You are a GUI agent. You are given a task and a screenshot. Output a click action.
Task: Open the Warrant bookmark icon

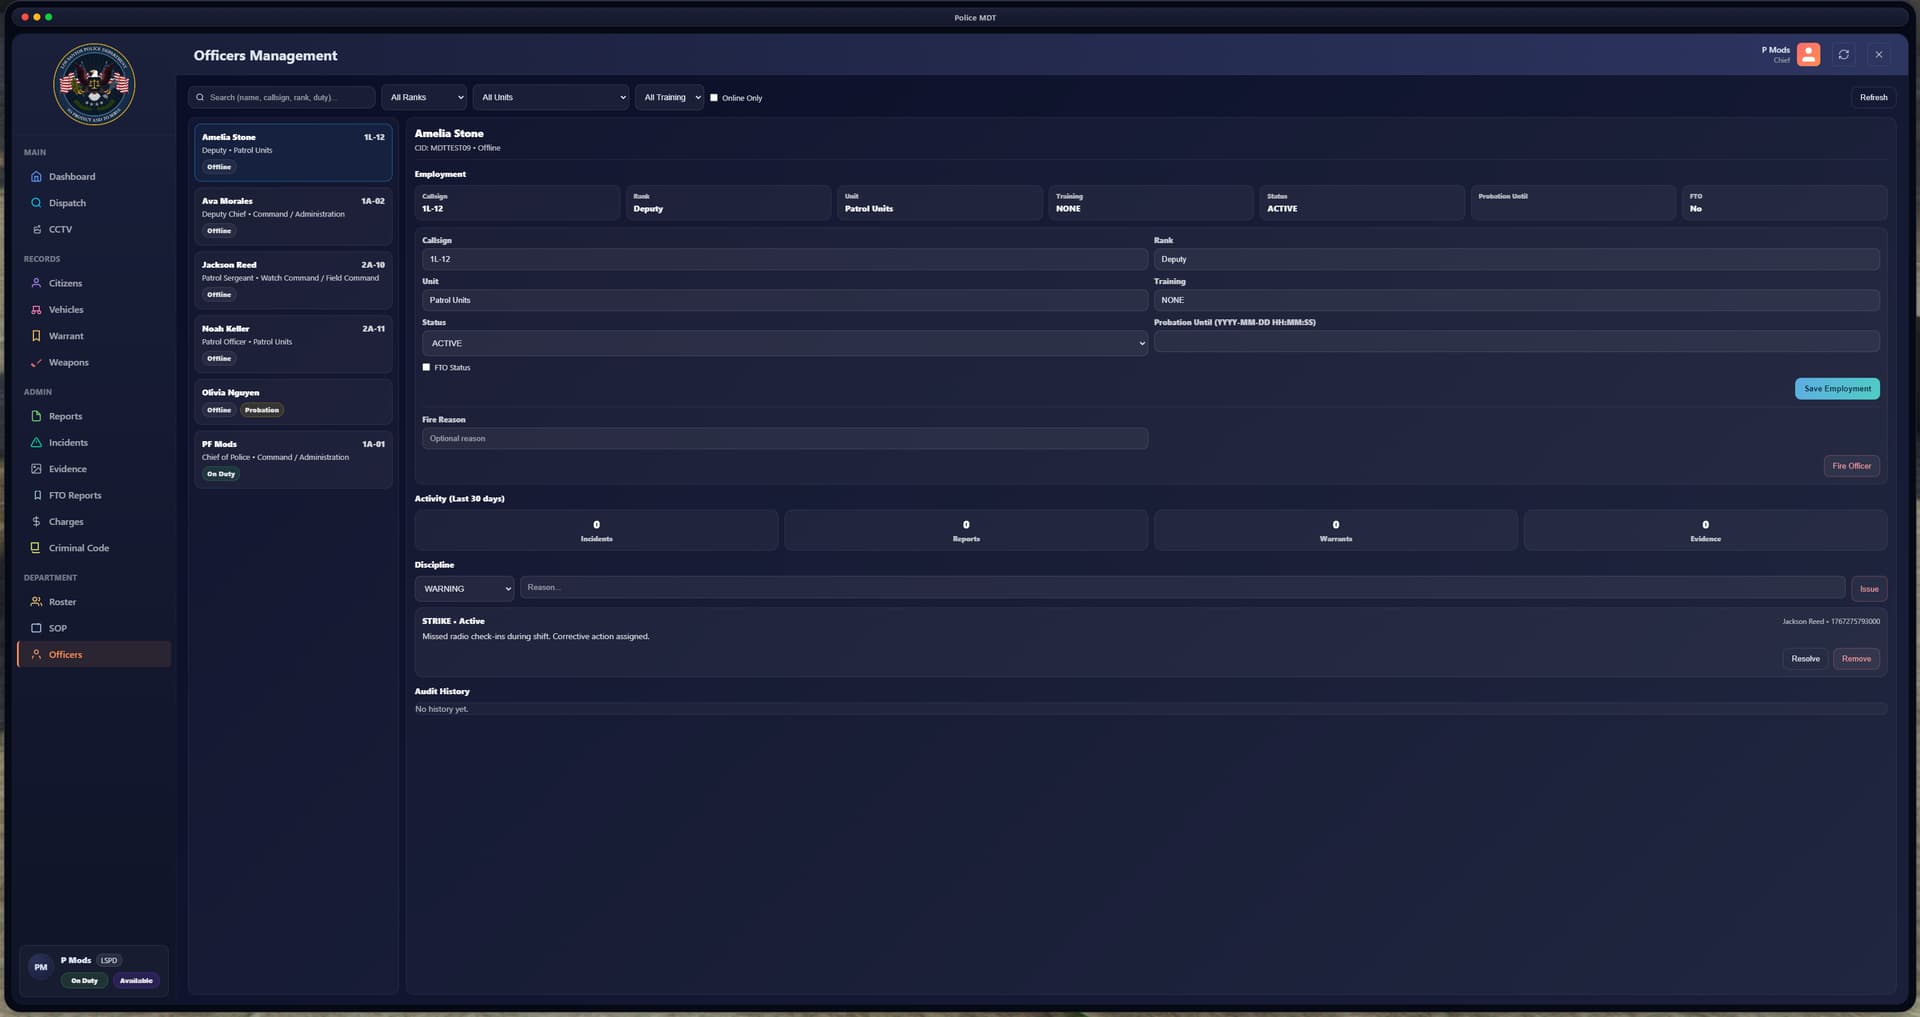click(36, 336)
